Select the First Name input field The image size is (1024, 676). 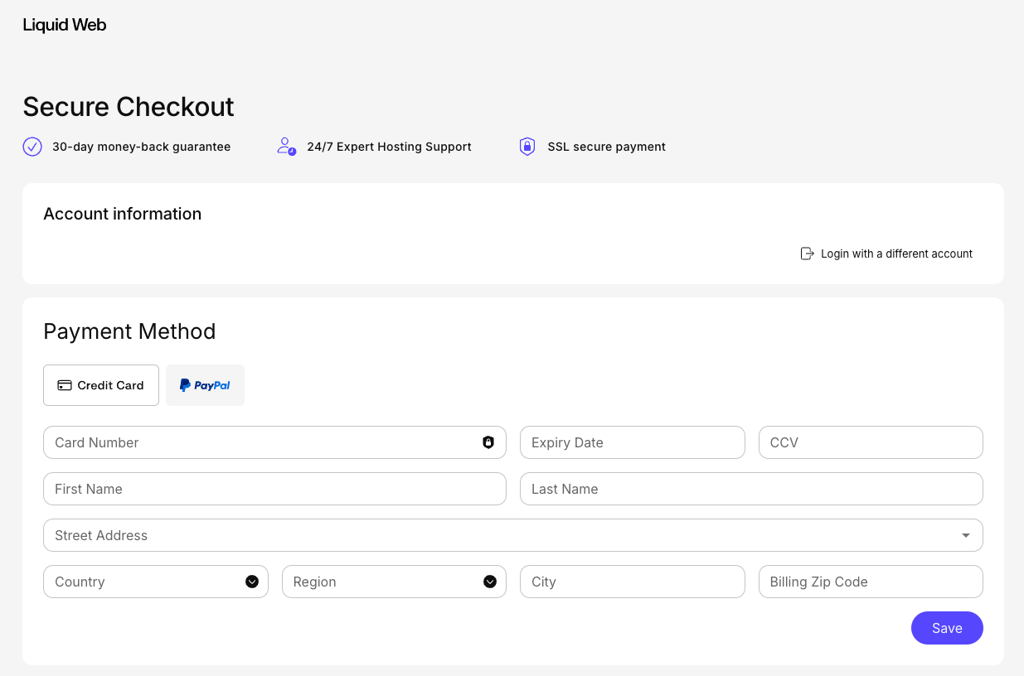pos(275,489)
